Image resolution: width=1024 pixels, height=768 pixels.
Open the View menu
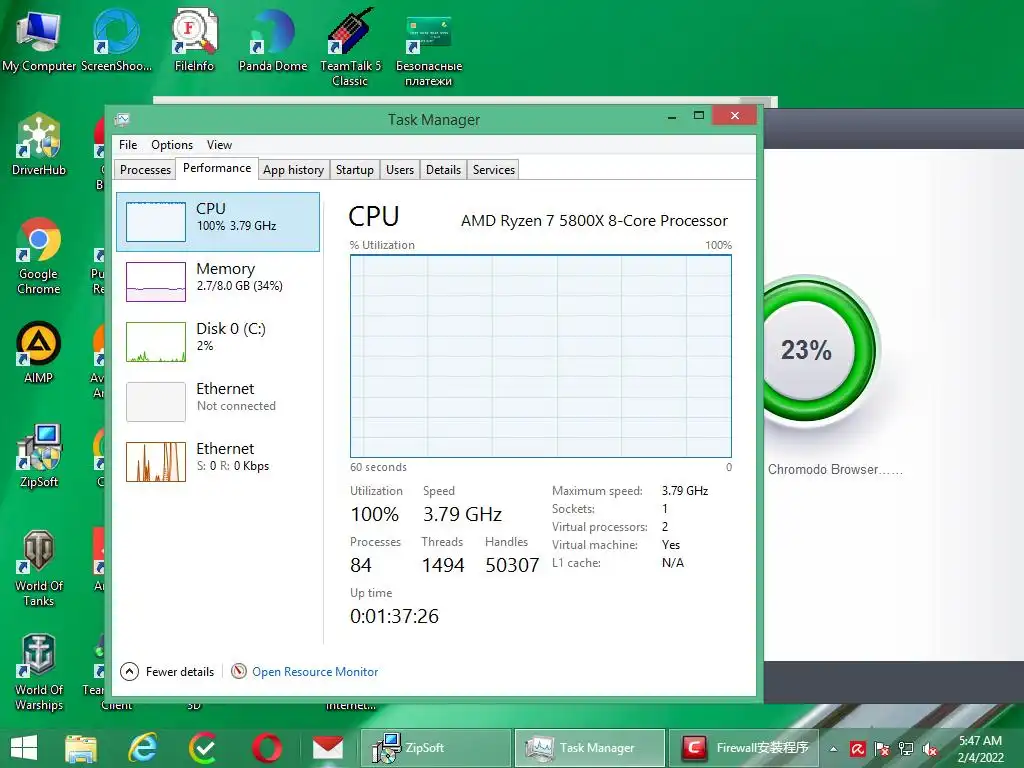tap(219, 145)
